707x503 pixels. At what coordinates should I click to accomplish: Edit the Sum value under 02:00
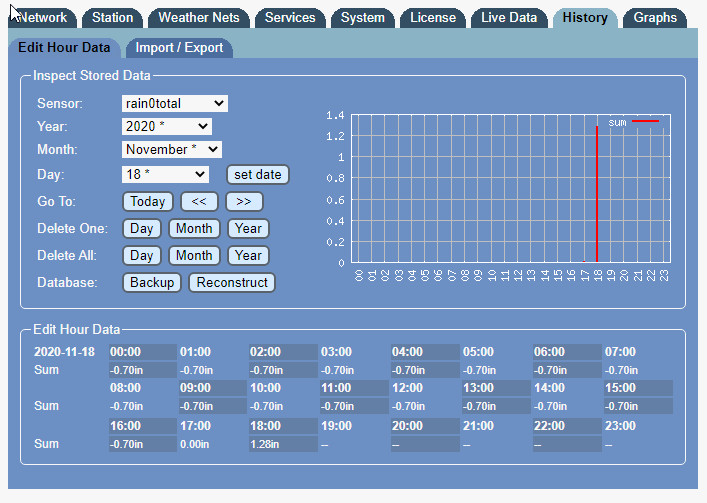283,370
